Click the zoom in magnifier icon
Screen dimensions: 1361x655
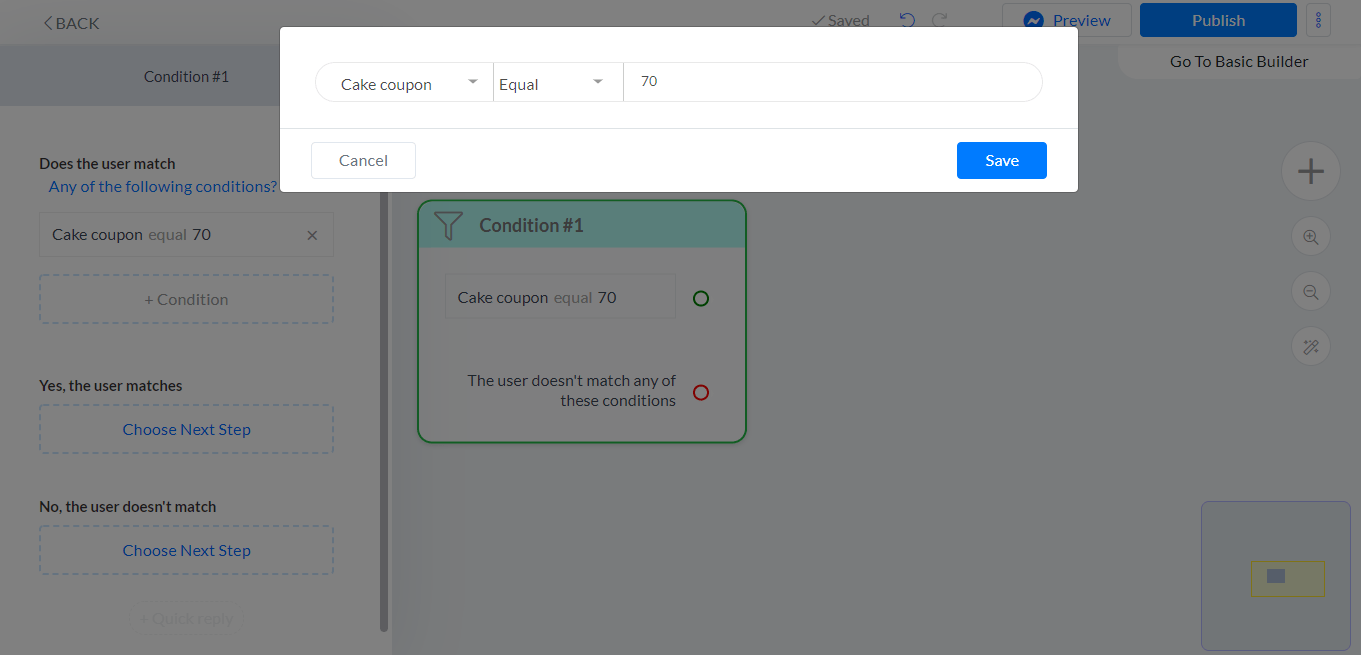pyautogui.click(x=1310, y=236)
